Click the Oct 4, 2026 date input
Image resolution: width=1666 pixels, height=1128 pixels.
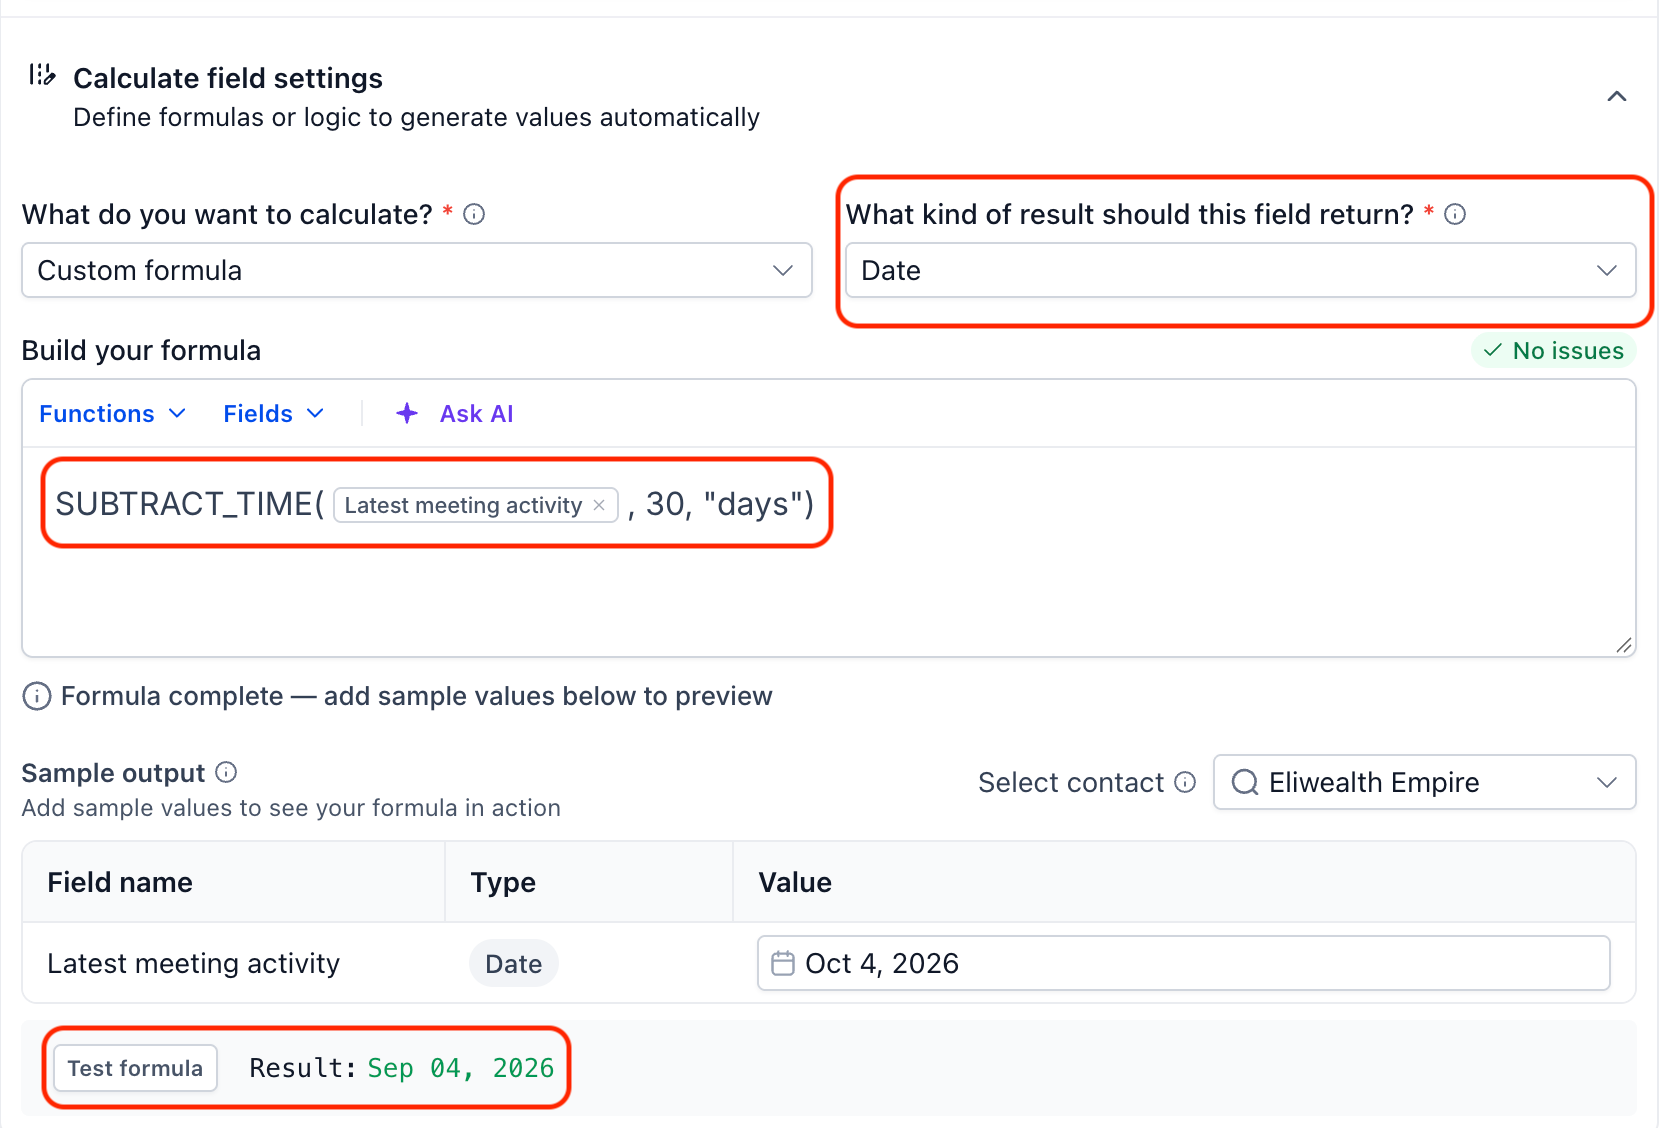point(1184,963)
